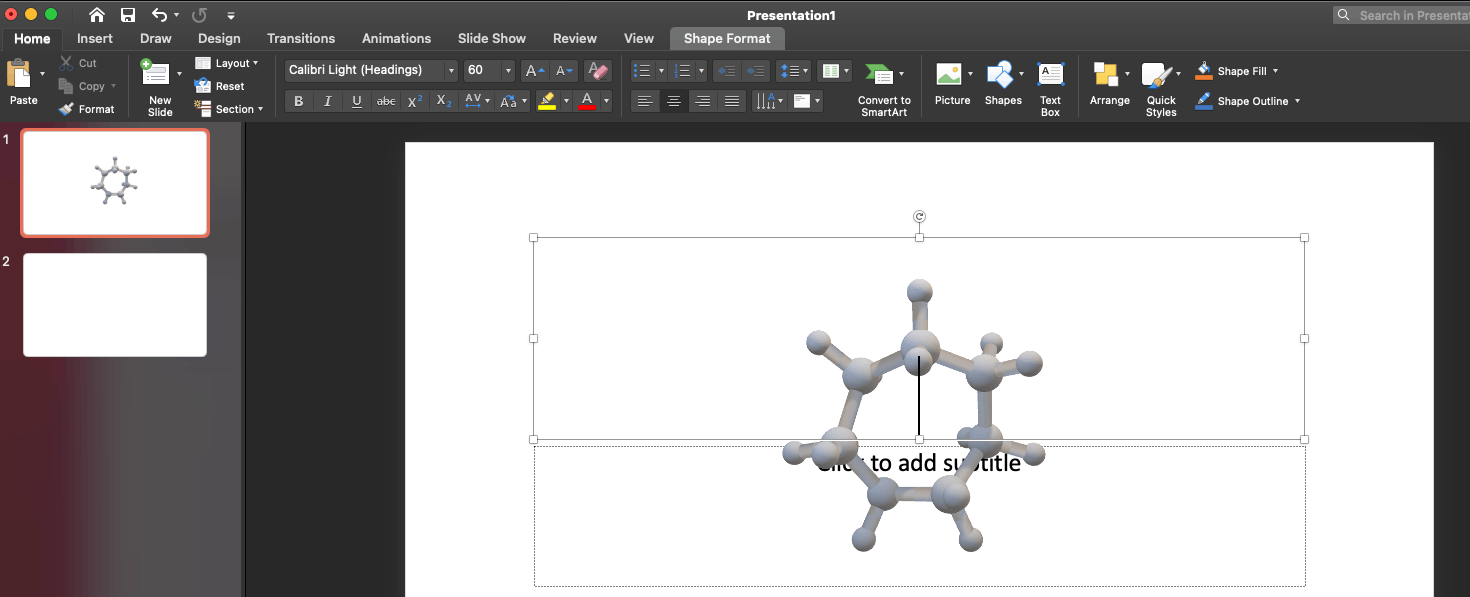Open the Transitions tab
The height and width of the screenshot is (597, 1470).
pyautogui.click(x=301, y=38)
